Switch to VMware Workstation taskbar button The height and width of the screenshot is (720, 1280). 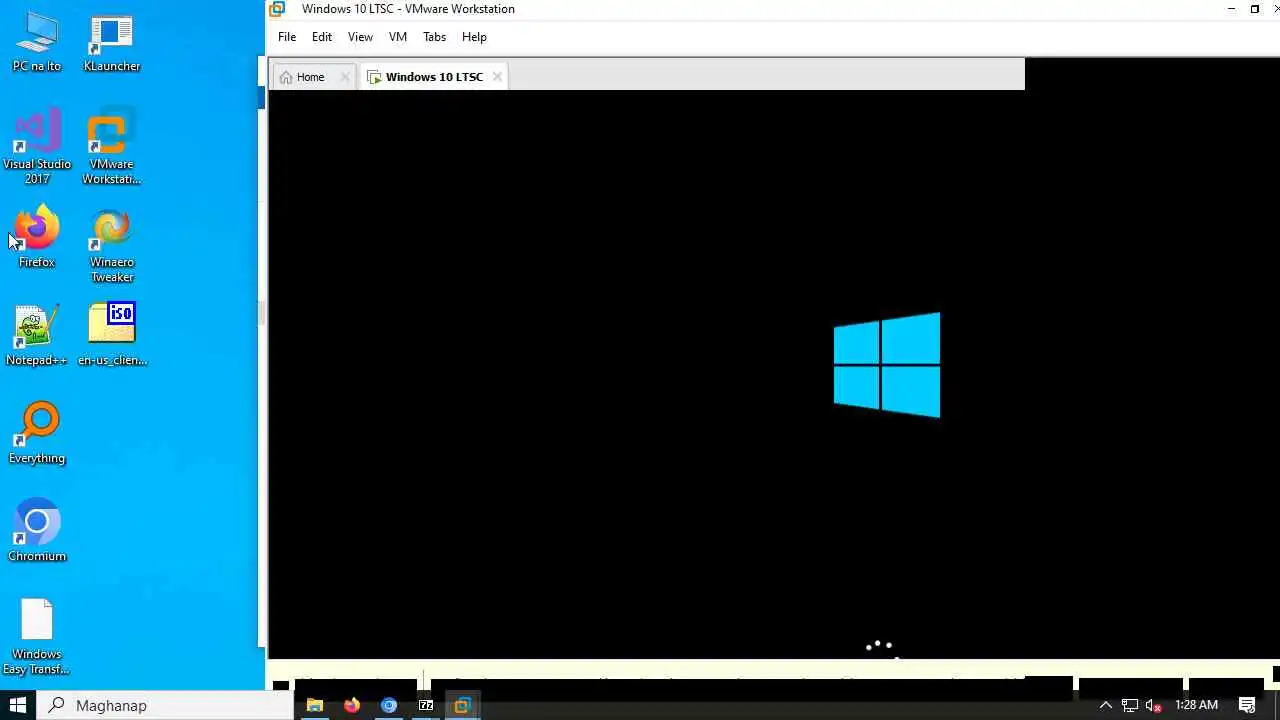point(462,705)
